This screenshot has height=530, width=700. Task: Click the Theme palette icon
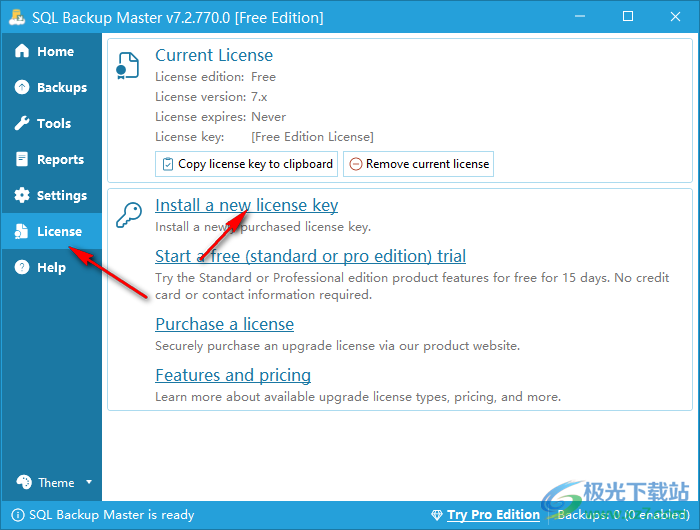(23, 483)
